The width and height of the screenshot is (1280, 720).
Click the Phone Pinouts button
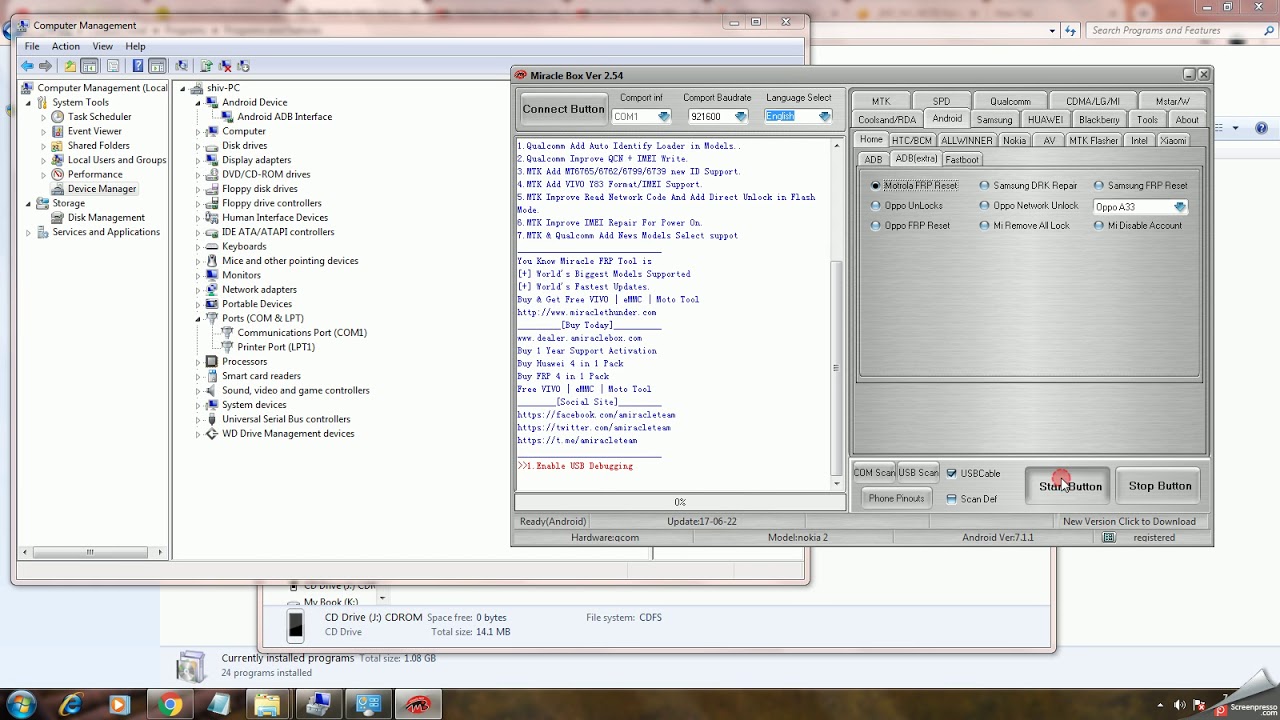[896, 498]
